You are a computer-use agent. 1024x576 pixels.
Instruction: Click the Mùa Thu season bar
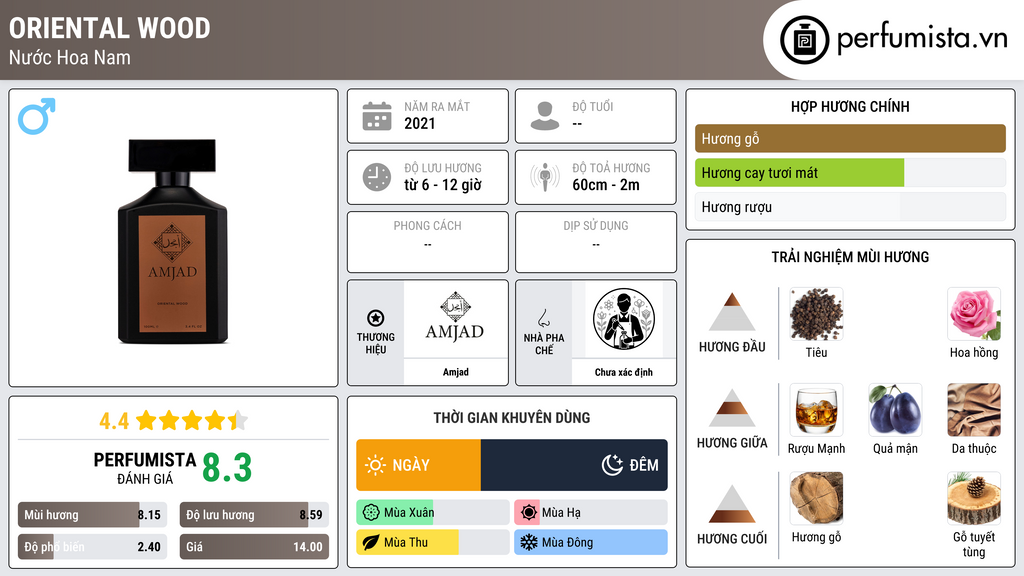[x=433, y=542]
